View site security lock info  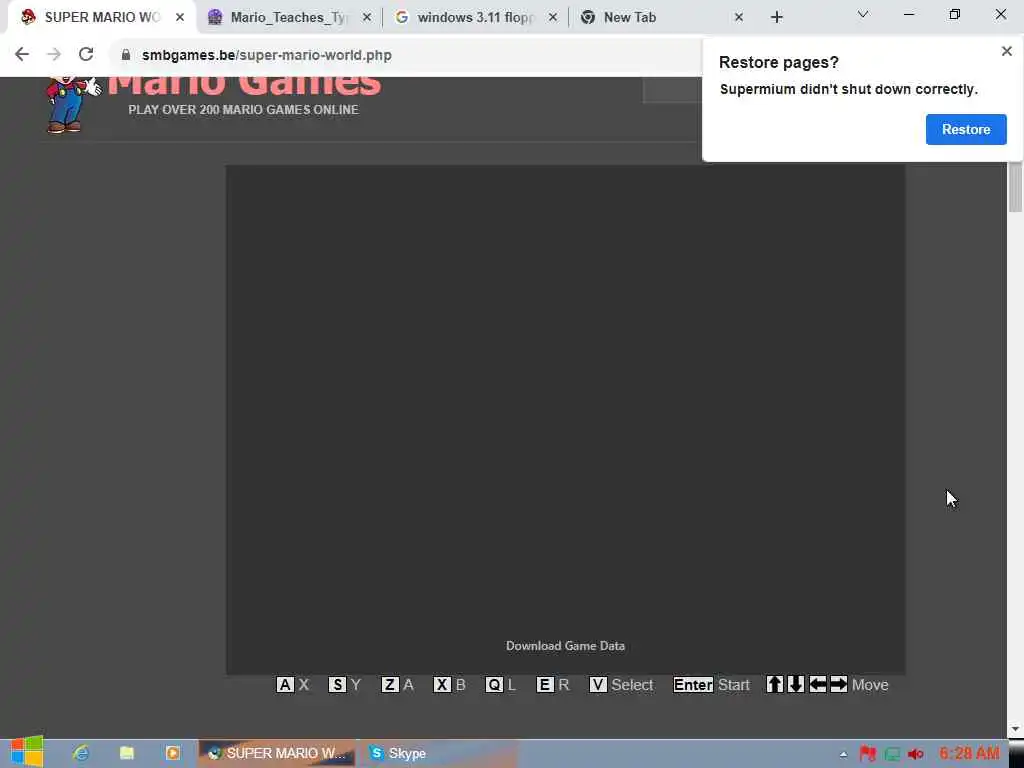[x=126, y=55]
